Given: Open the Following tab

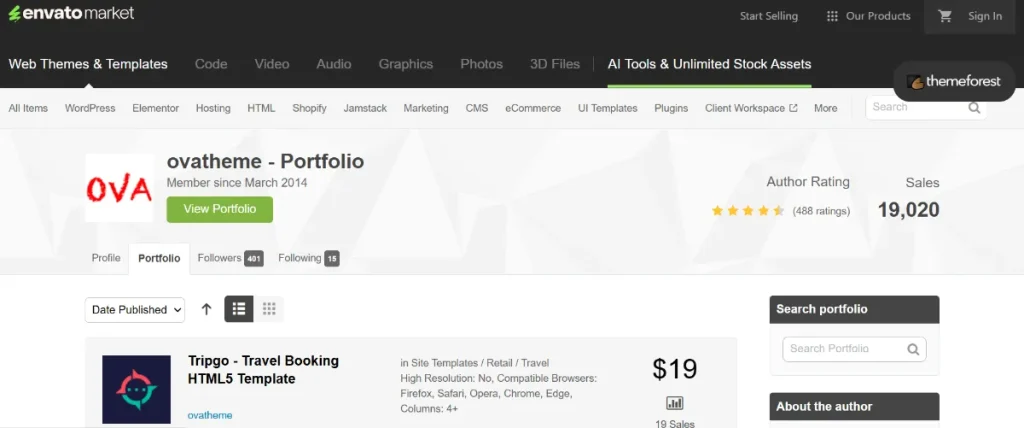Looking at the screenshot, I should pyautogui.click(x=308, y=259).
